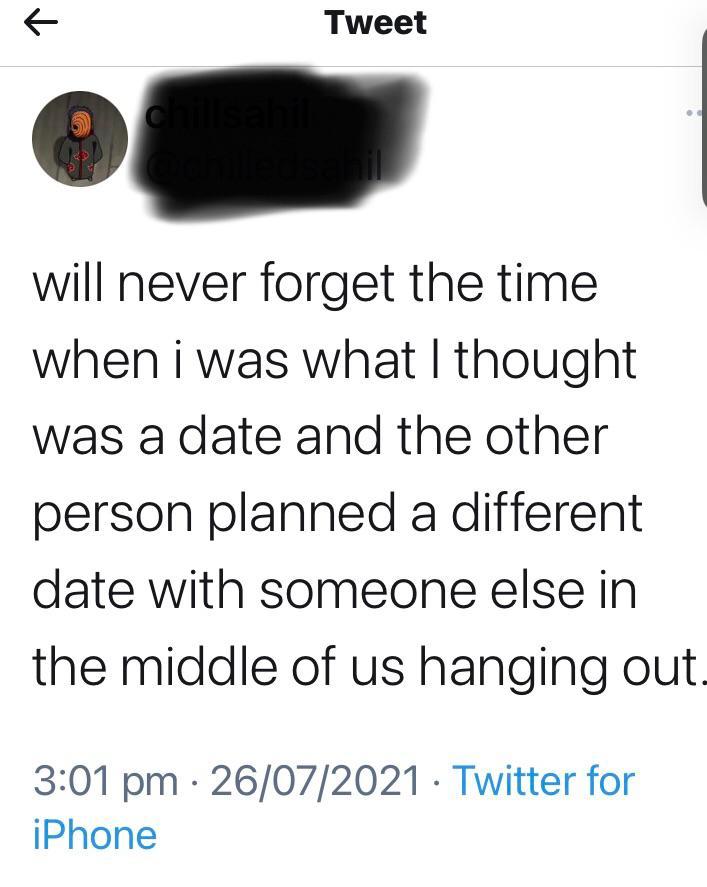Click the line "when i was what I thought"
The image size is (707, 887).
point(334,360)
